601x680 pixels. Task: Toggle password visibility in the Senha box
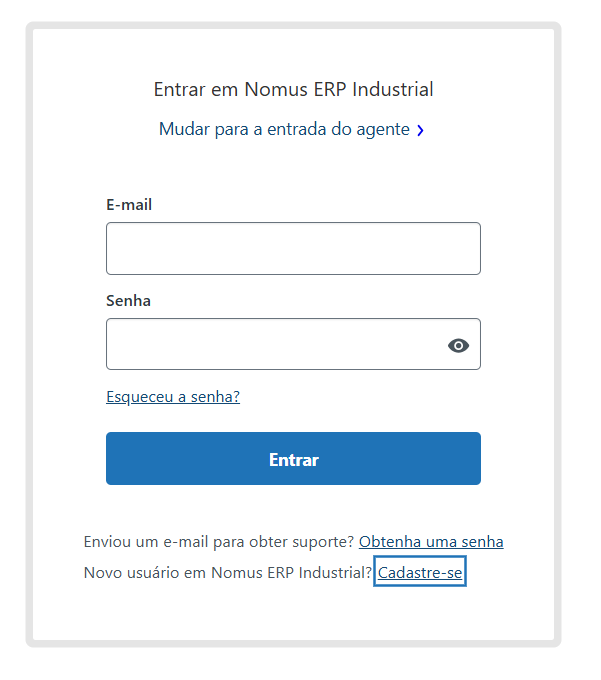(458, 346)
